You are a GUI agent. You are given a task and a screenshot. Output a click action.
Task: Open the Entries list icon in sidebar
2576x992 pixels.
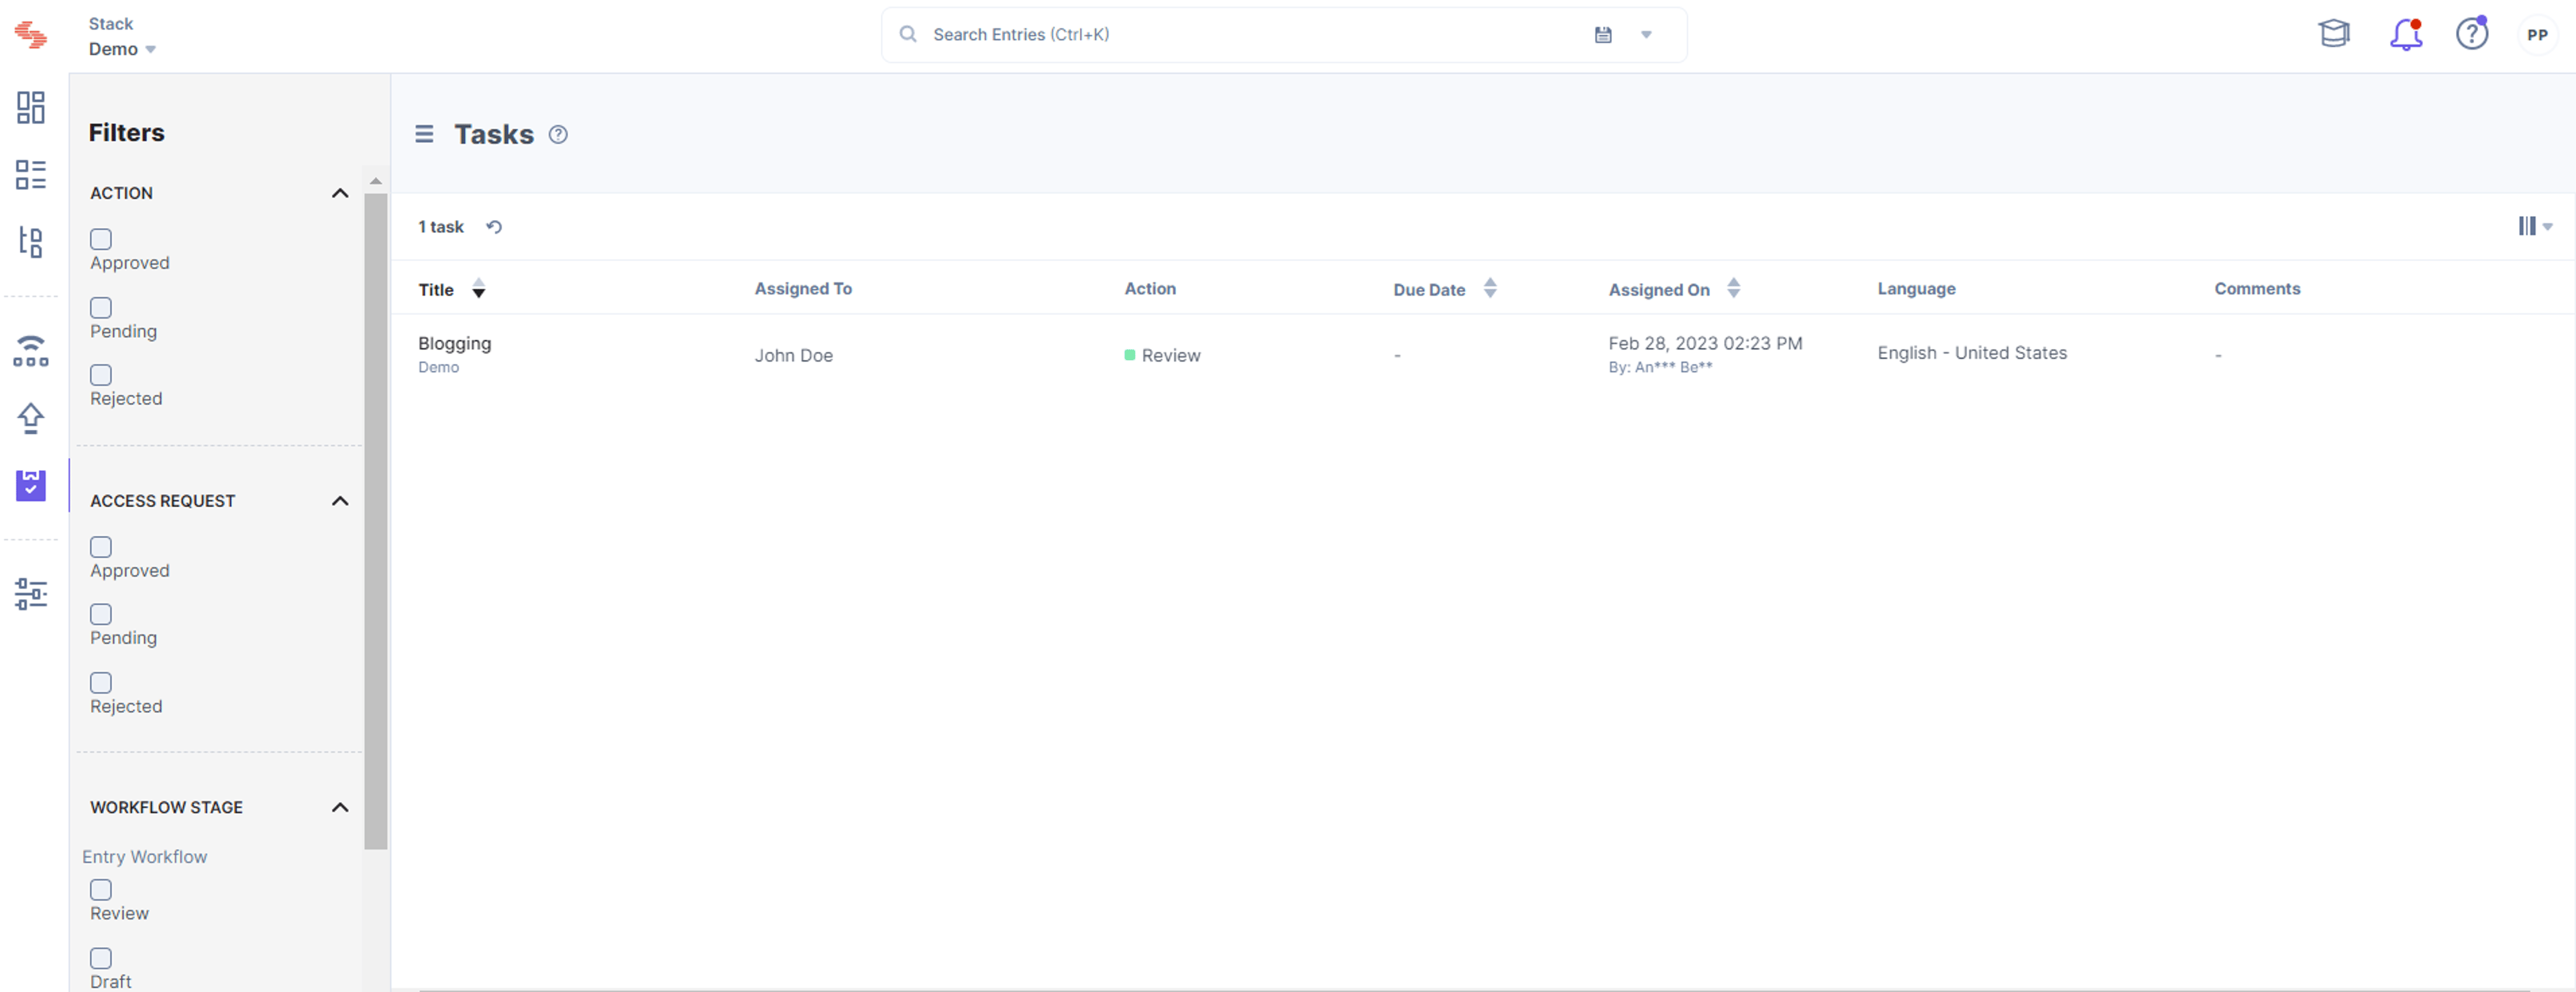[31, 175]
